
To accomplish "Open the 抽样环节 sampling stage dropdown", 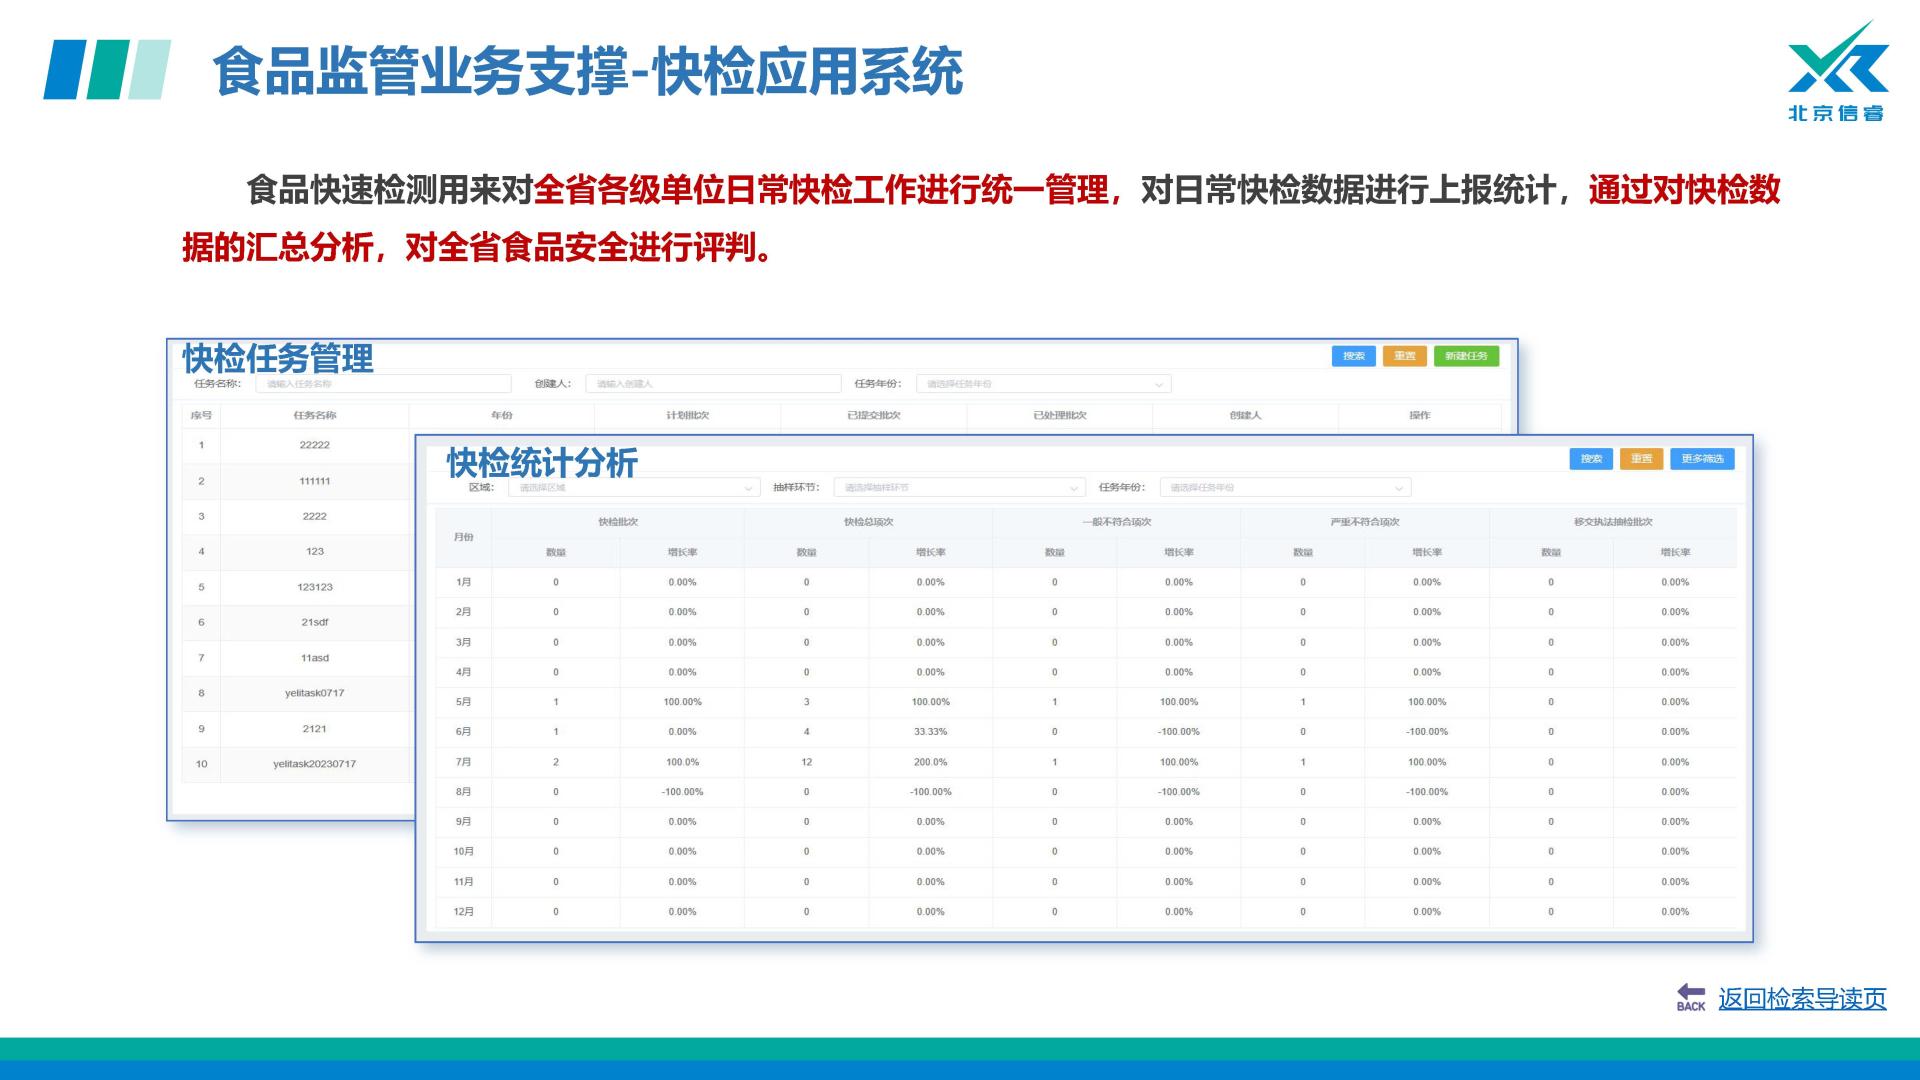I will (x=959, y=488).
